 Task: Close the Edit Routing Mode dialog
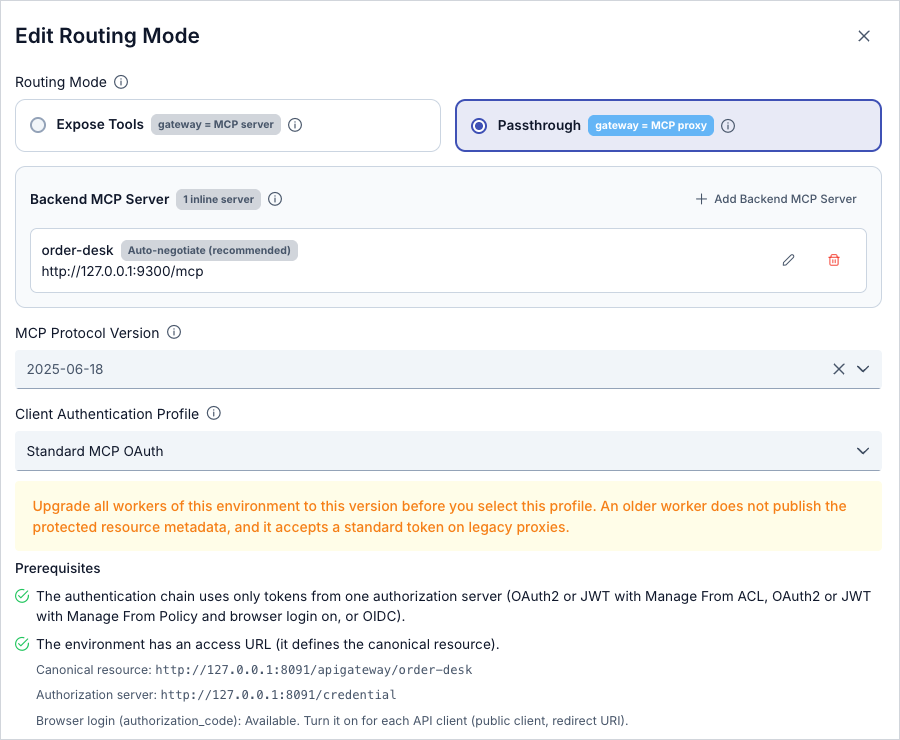[863, 36]
